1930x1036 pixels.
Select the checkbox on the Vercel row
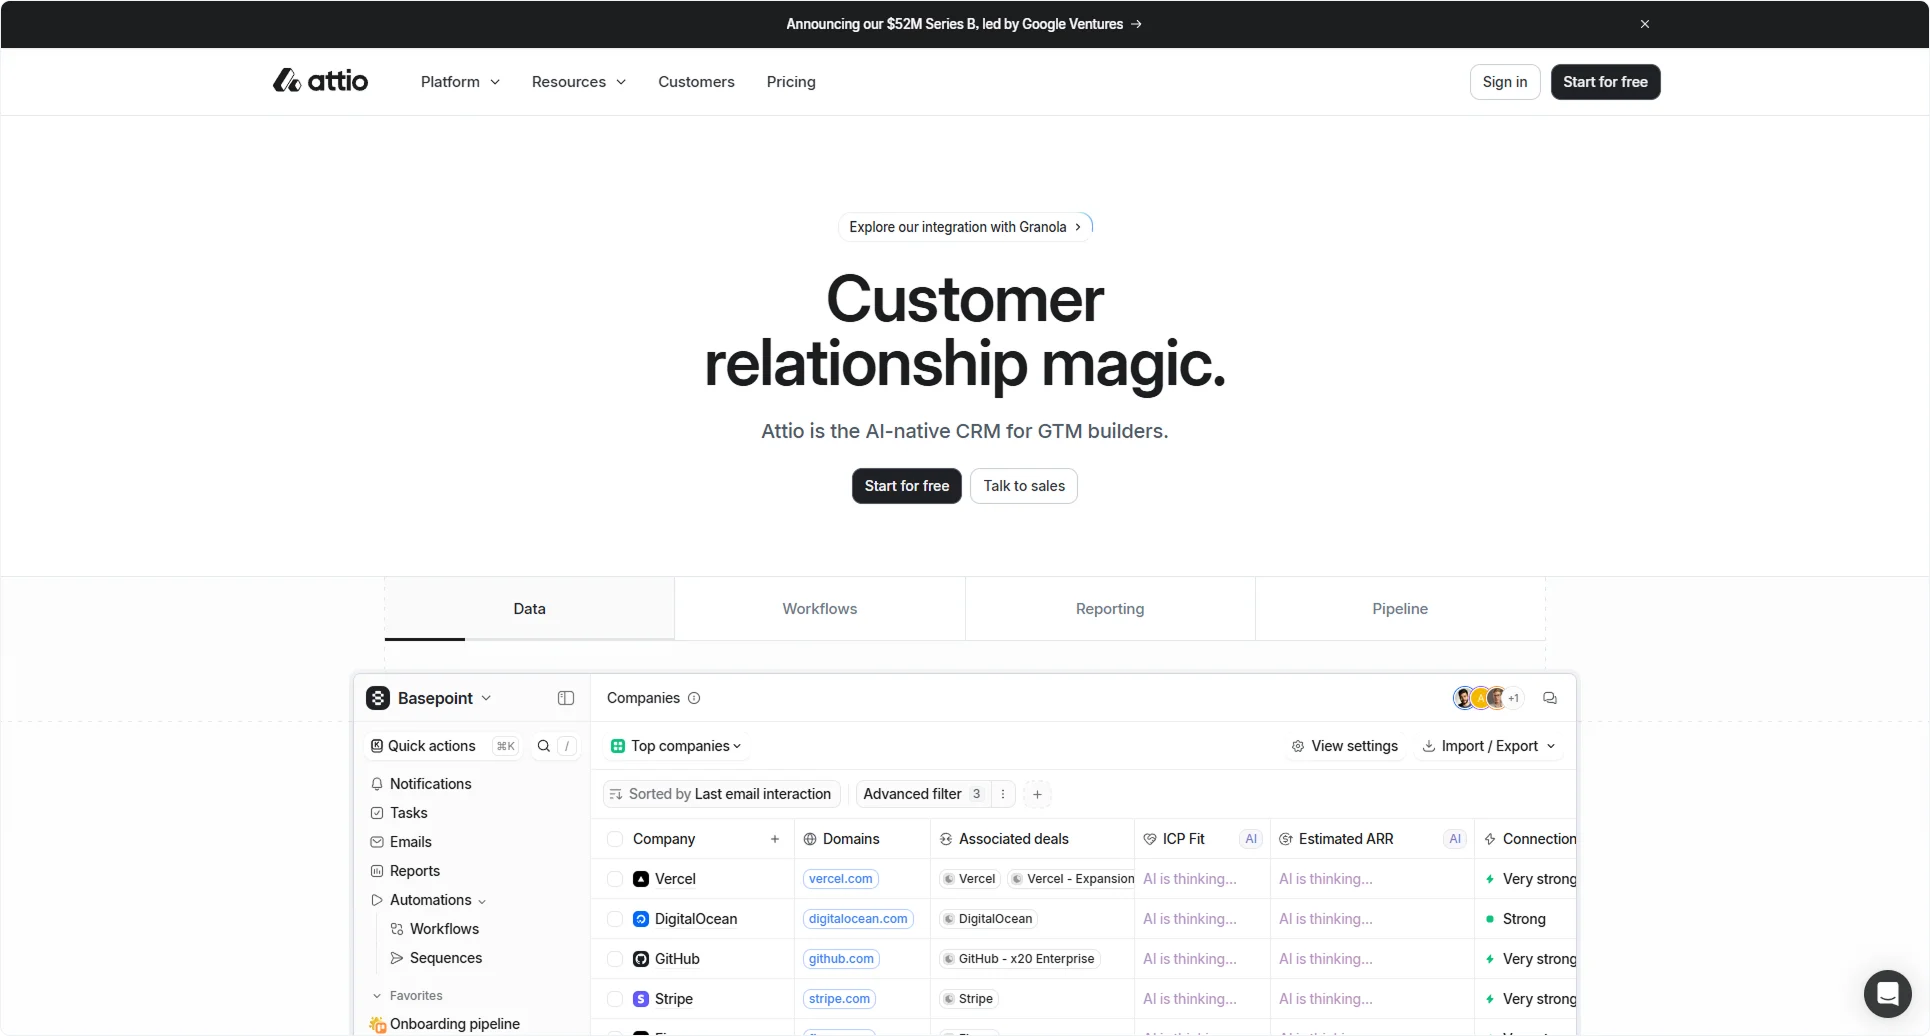(615, 879)
